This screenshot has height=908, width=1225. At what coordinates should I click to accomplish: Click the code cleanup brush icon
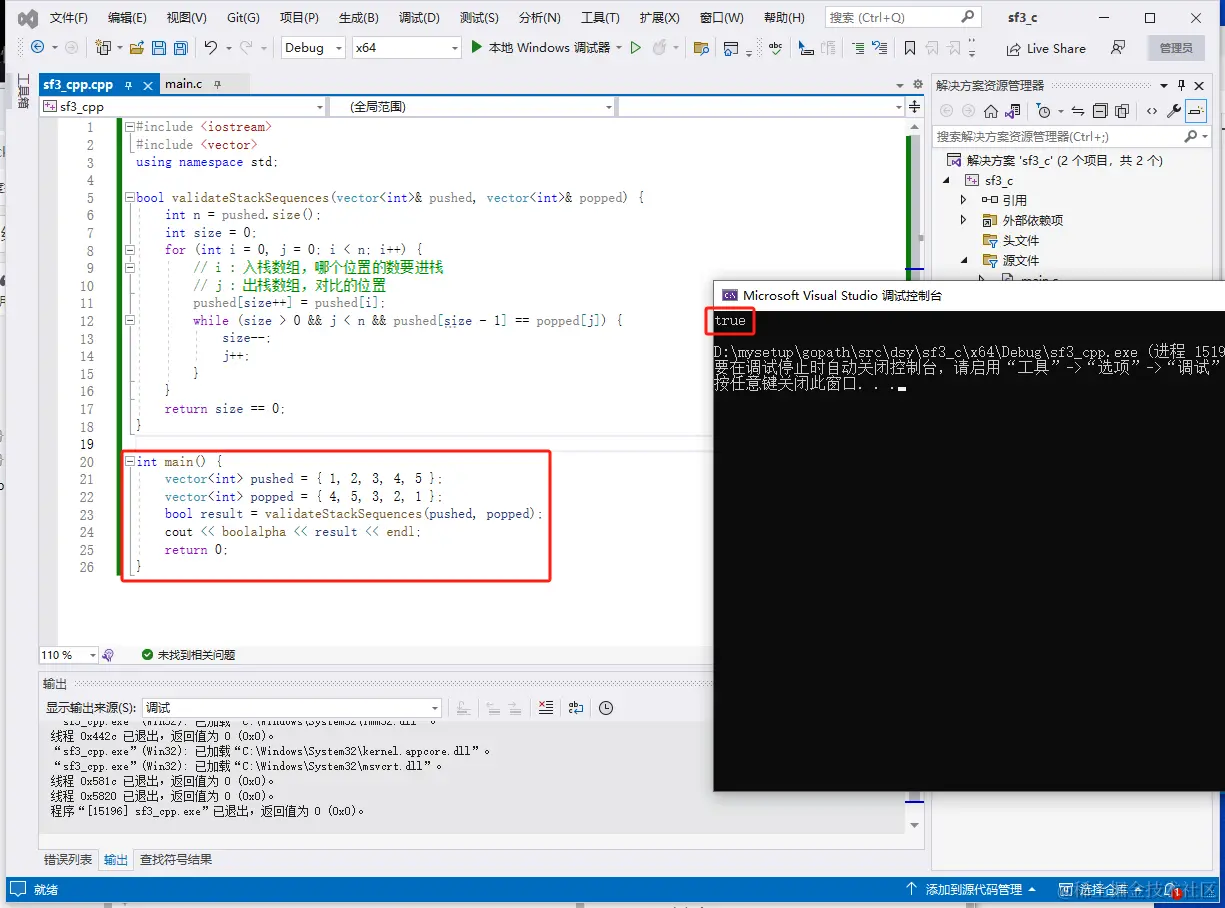point(108,655)
